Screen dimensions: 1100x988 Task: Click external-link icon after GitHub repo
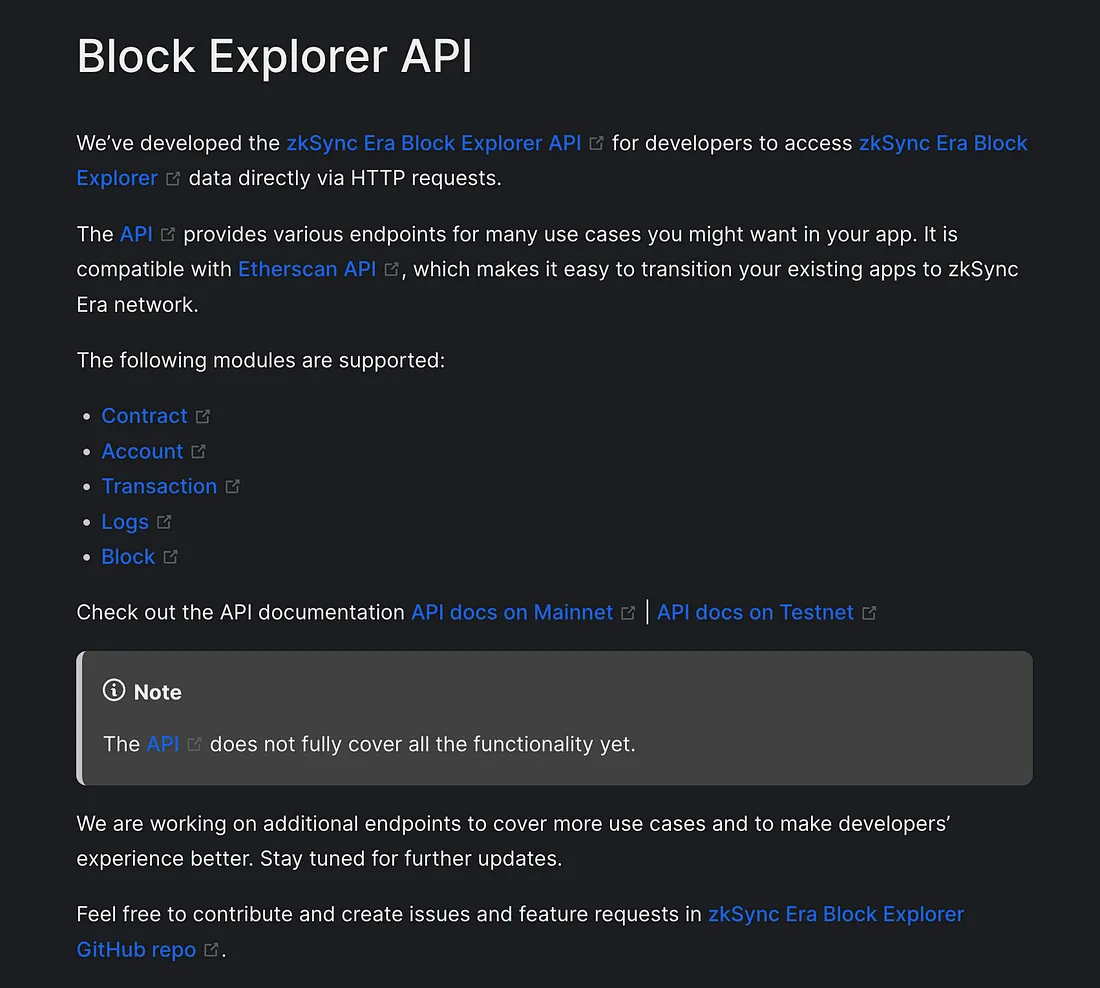click(x=211, y=950)
